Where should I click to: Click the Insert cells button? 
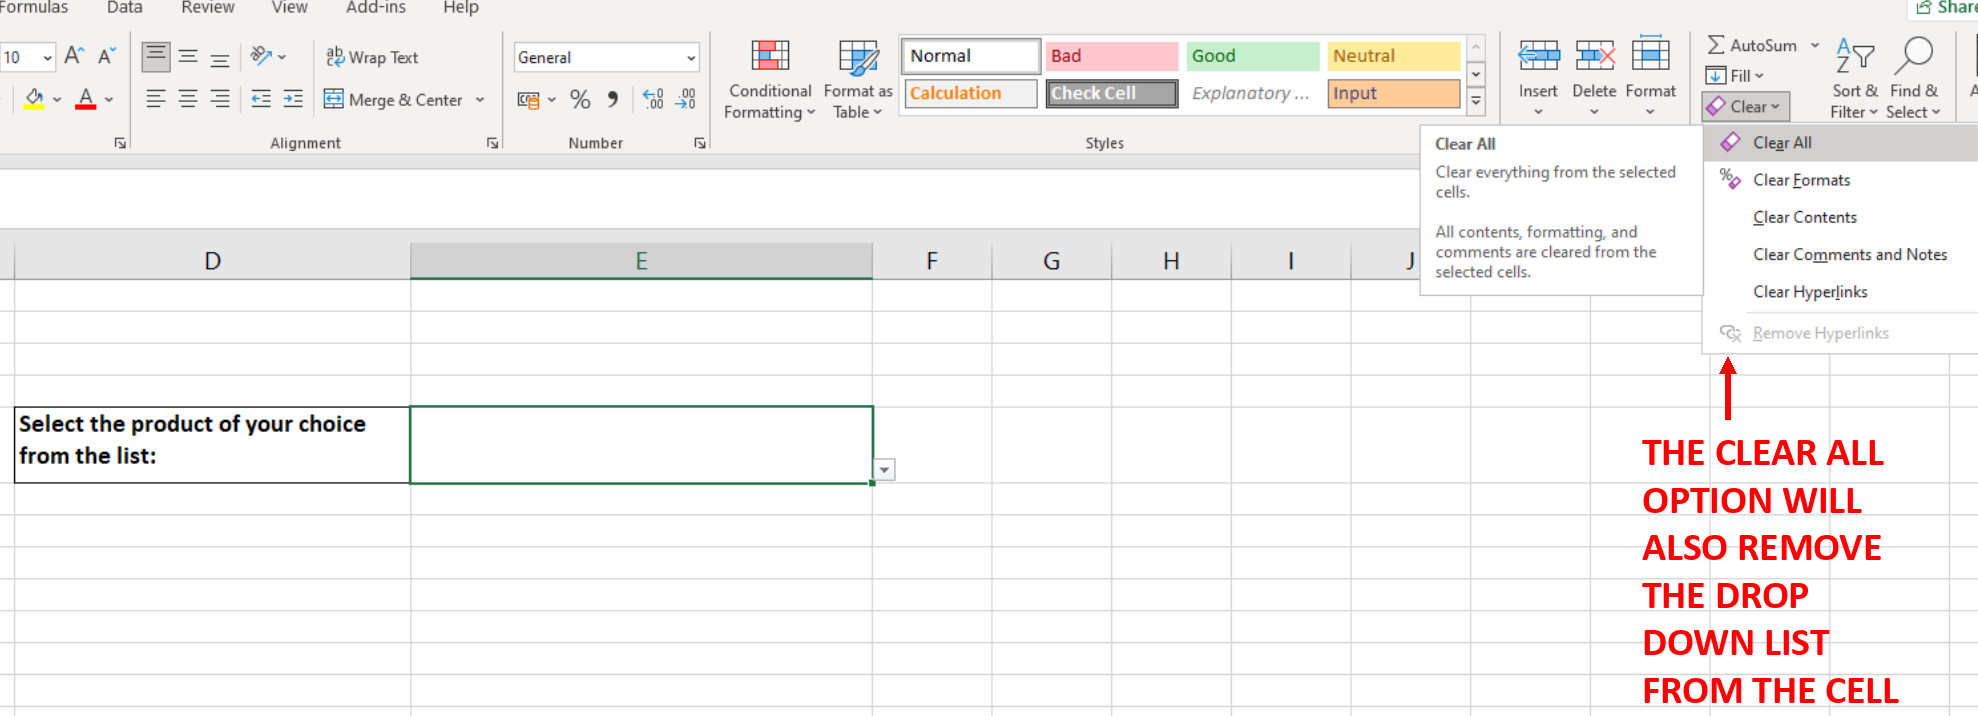point(1538,77)
